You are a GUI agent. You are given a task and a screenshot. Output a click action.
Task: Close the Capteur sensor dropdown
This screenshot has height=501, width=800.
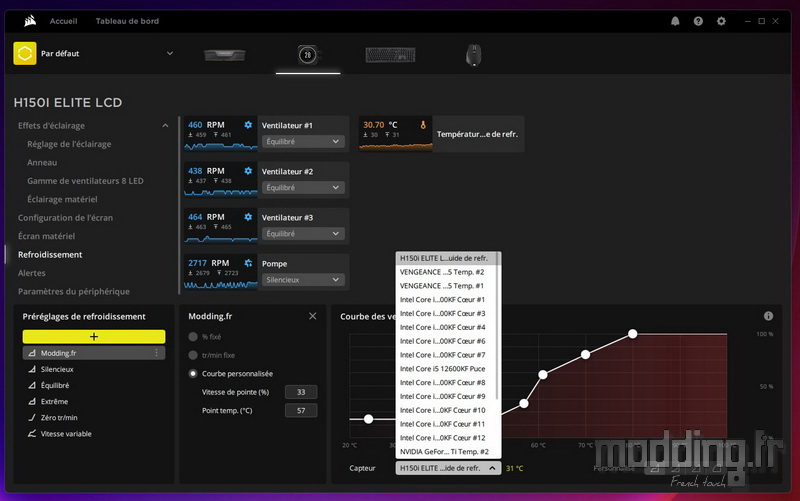(x=448, y=468)
